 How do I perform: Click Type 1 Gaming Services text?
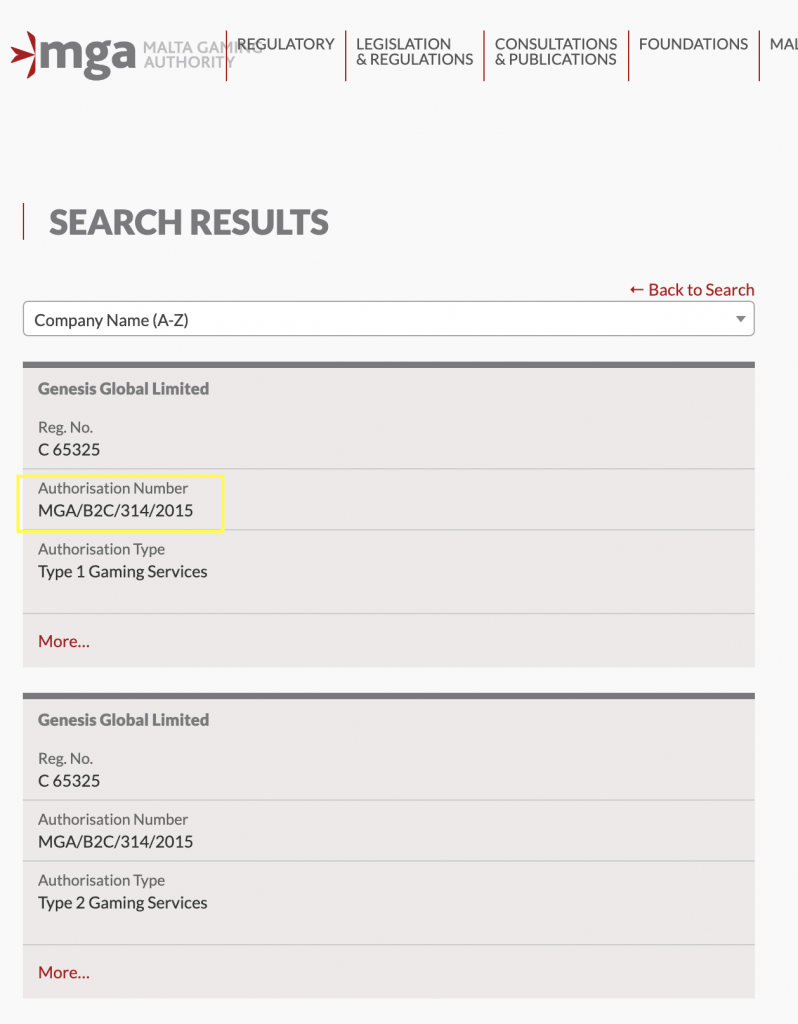pyautogui.click(x=123, y=572)
